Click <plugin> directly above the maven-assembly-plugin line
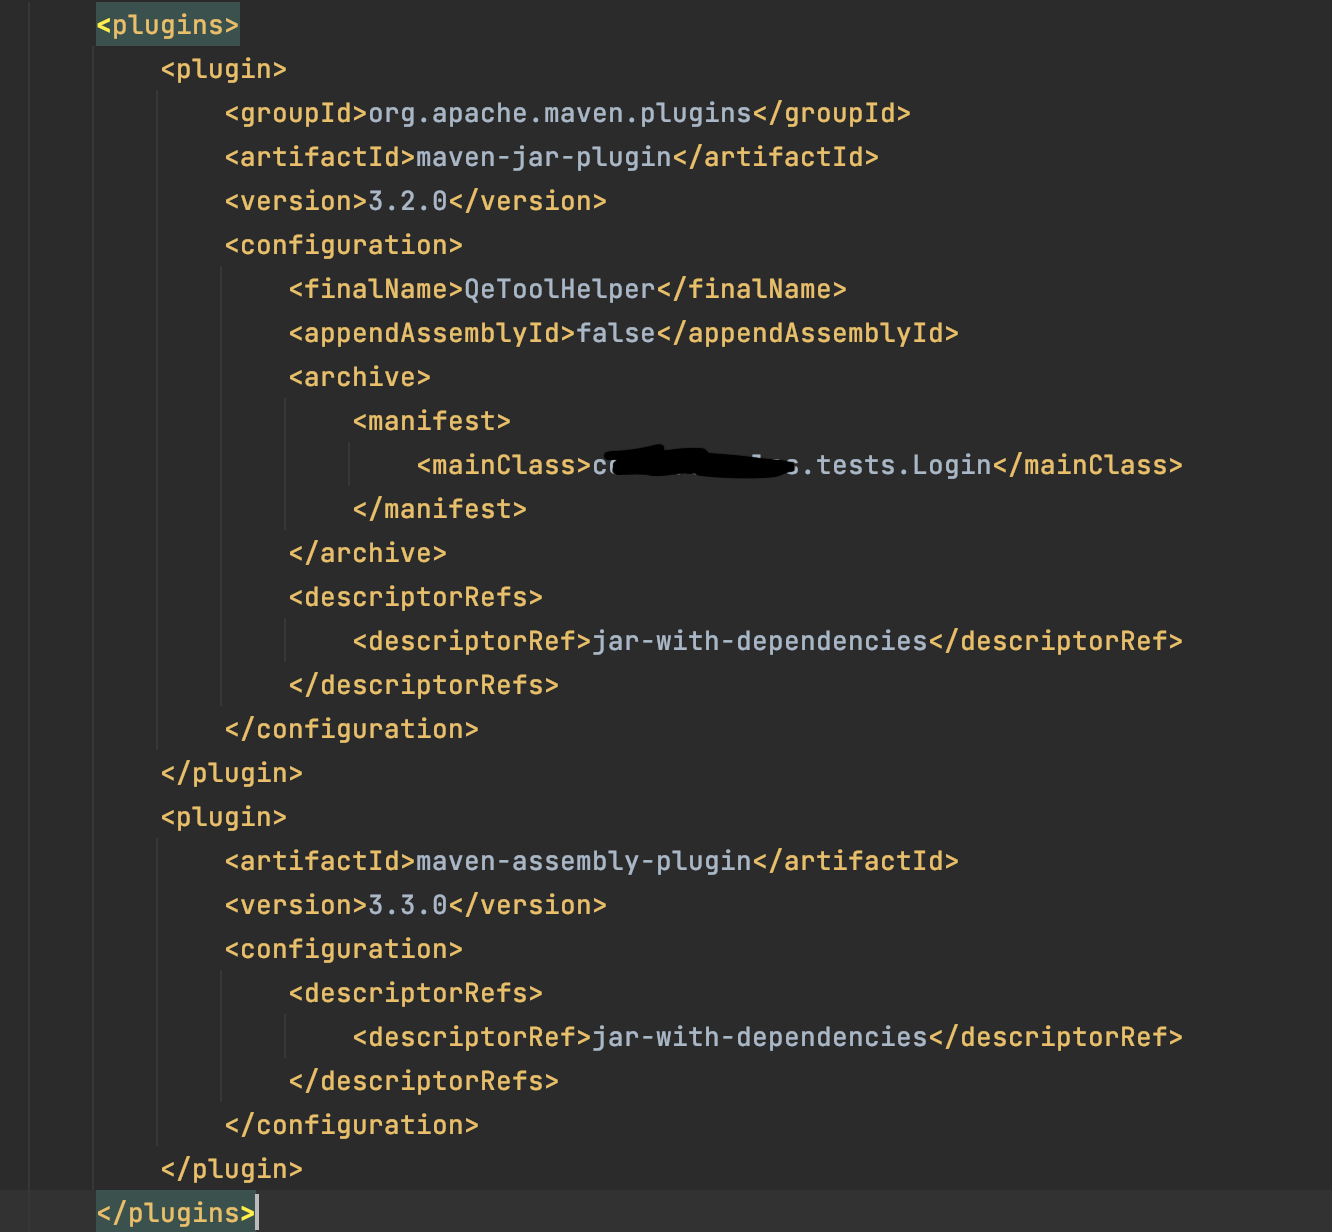 coord(224,817)
